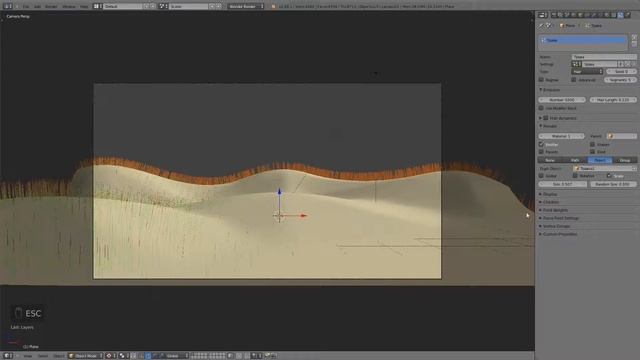Screen dimensions: 640x360
Task: Toggle the Parents render checkbox
Action: (x=541, y=152)
